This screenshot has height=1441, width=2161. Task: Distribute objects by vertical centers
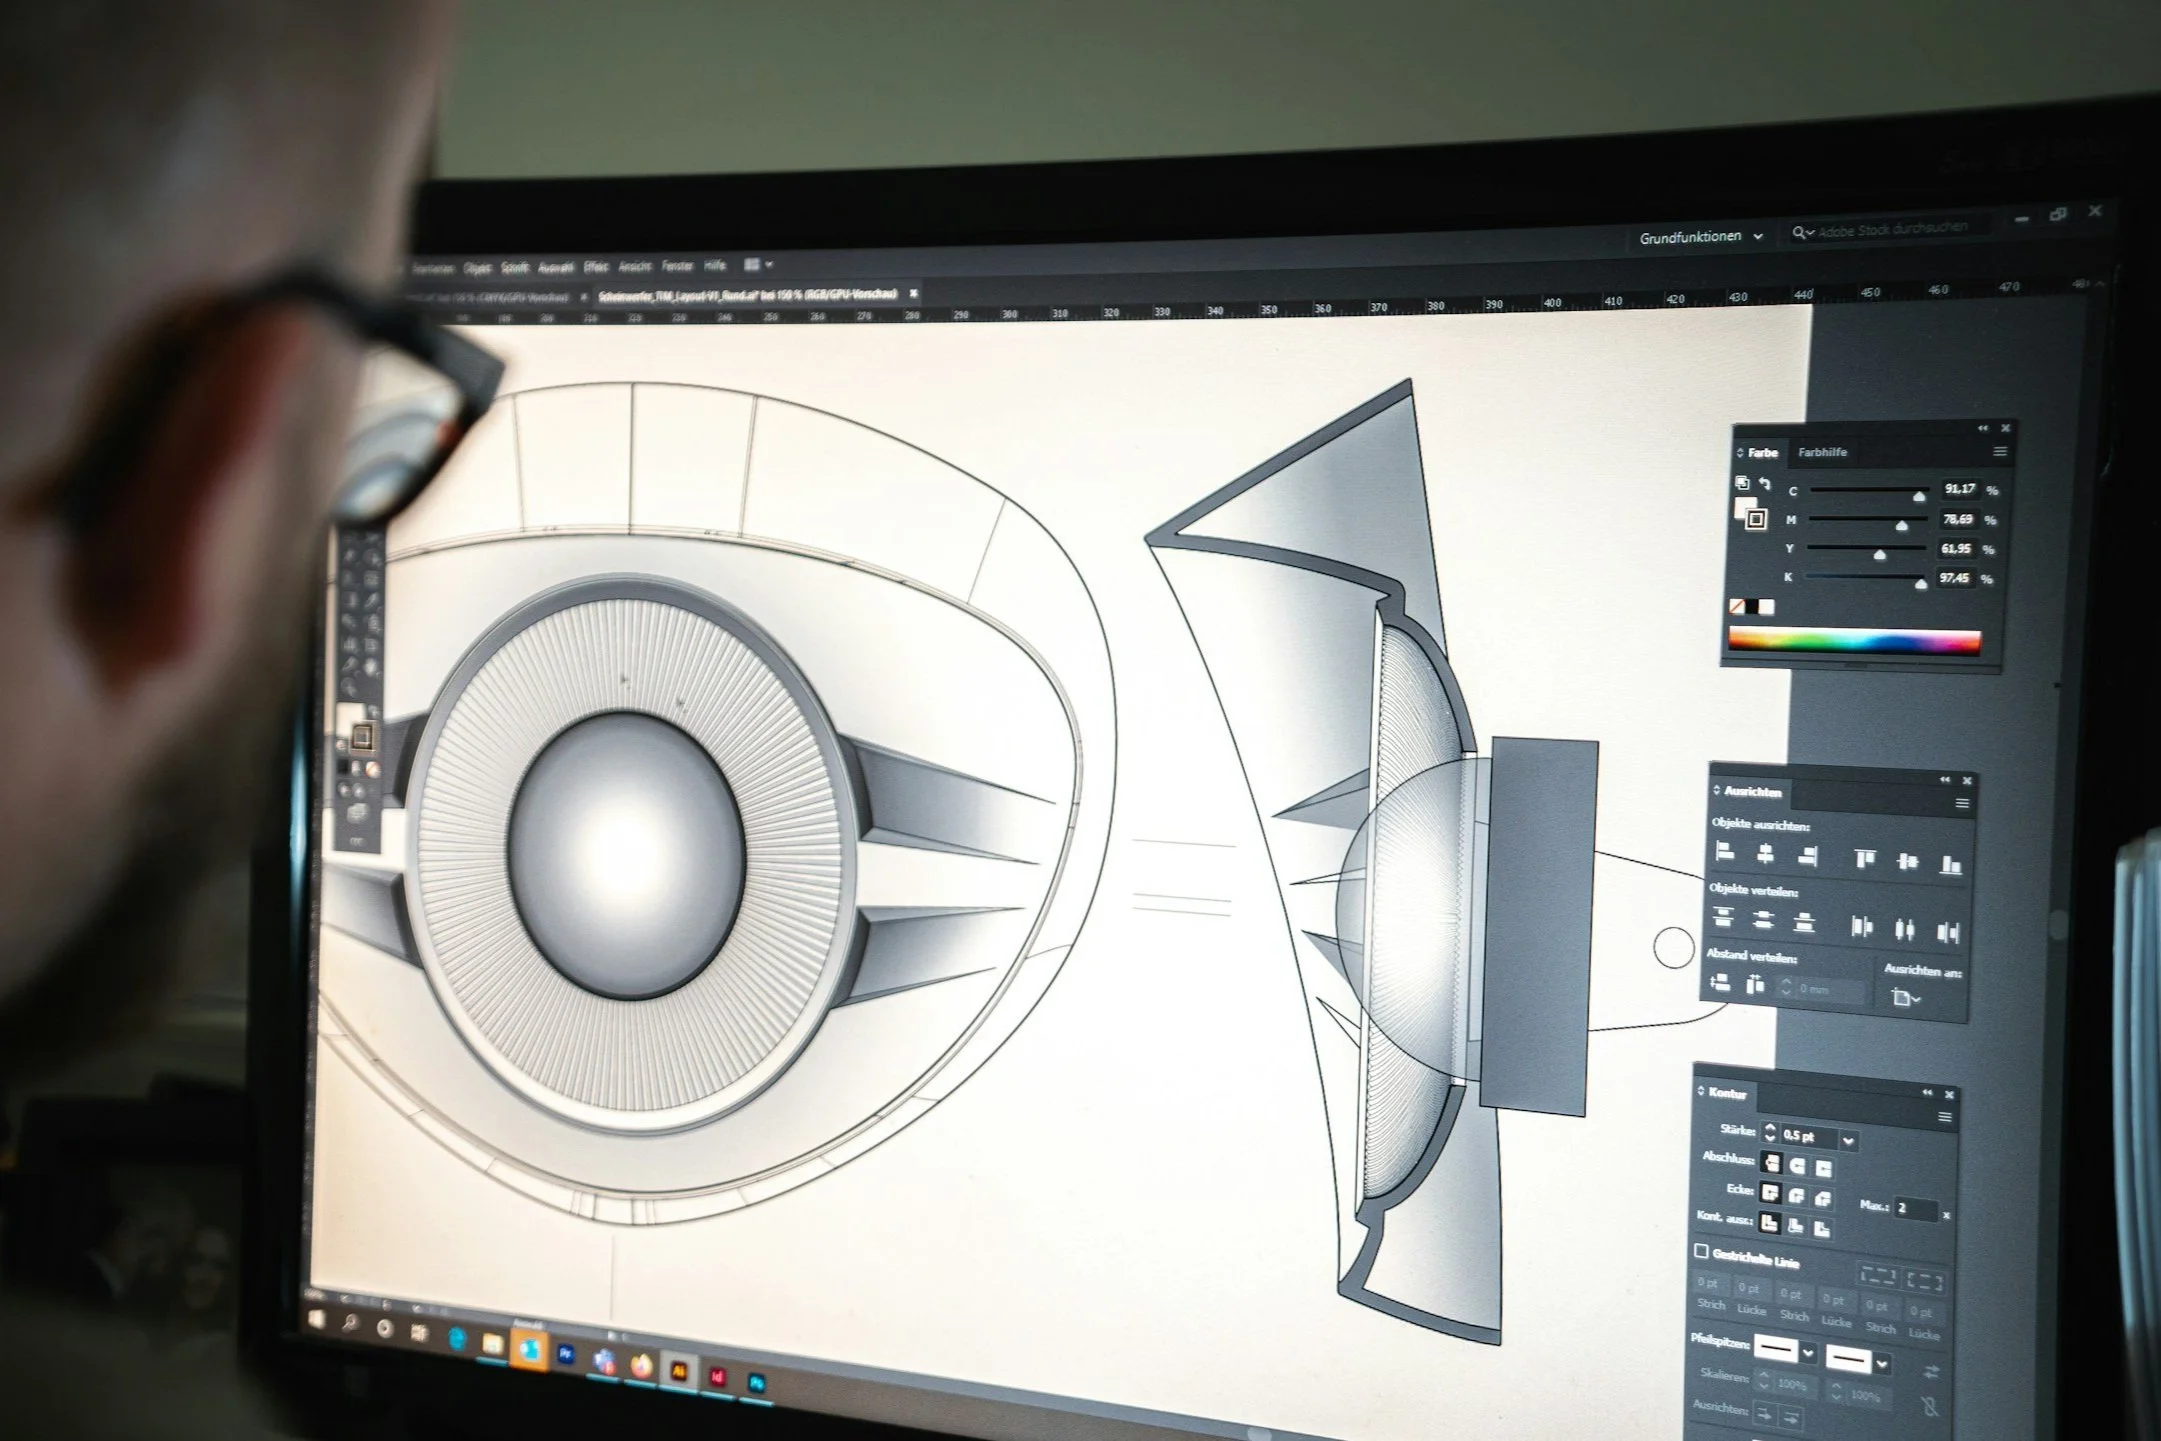(1763, 920)
